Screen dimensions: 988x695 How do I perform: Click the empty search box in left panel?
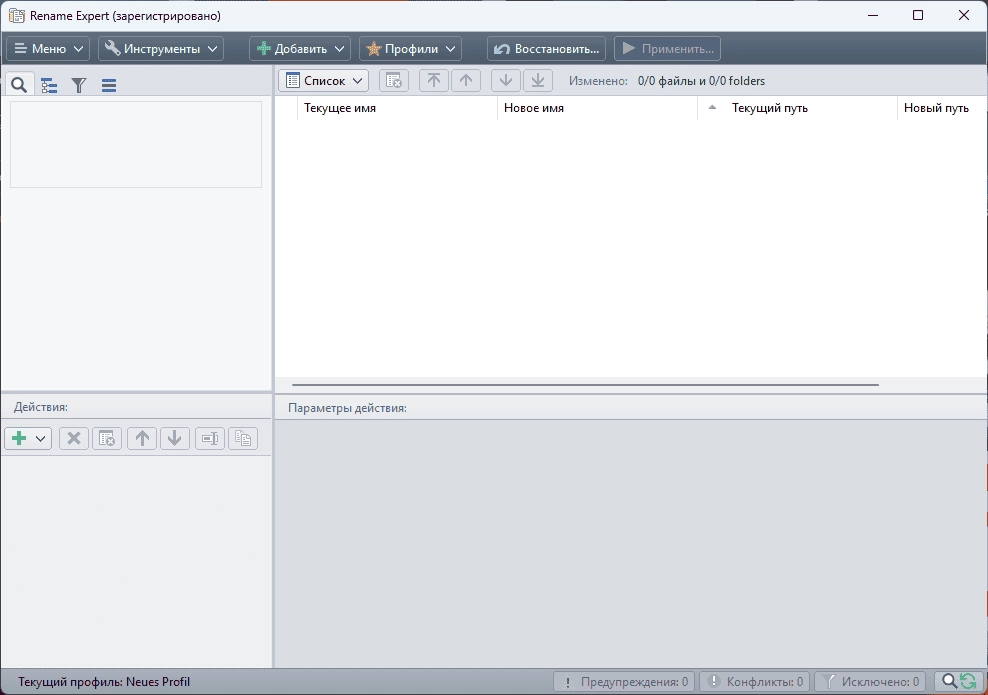(135, 144)
